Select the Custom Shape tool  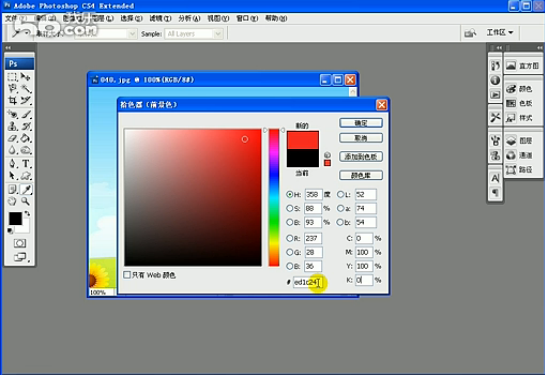(x=25, y=175)
